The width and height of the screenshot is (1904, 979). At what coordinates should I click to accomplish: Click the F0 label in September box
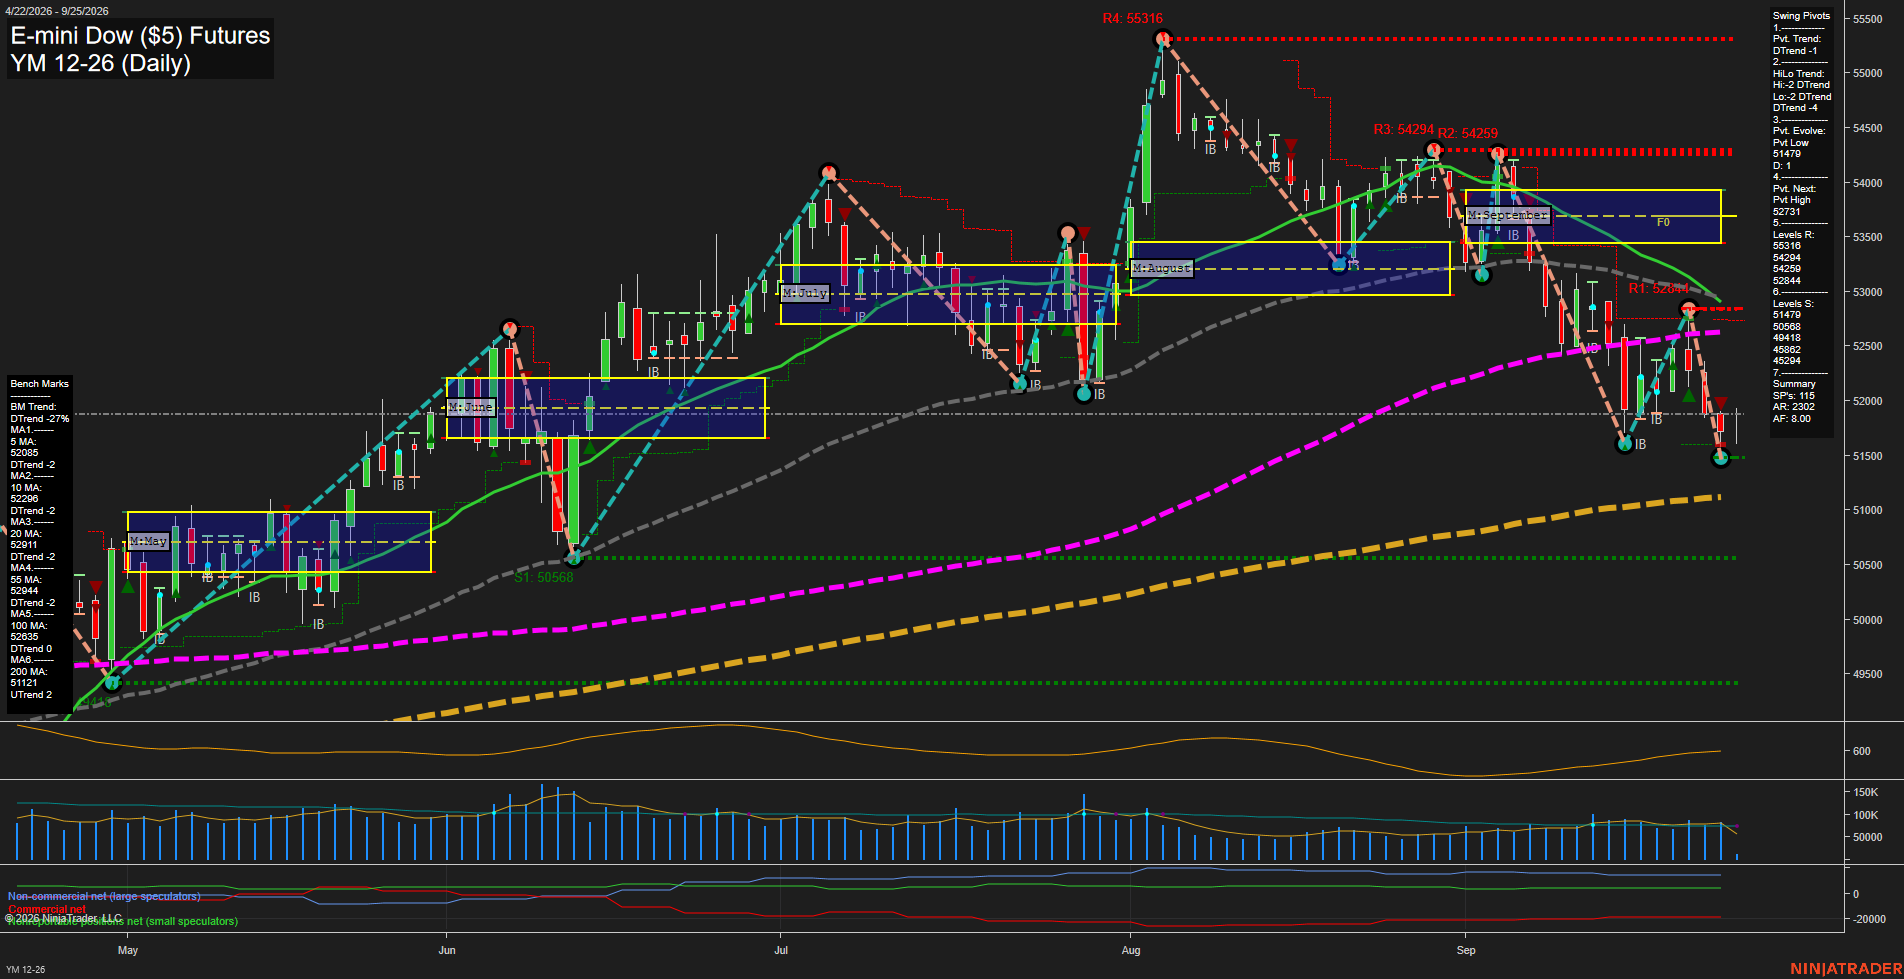click(1663, 222)
